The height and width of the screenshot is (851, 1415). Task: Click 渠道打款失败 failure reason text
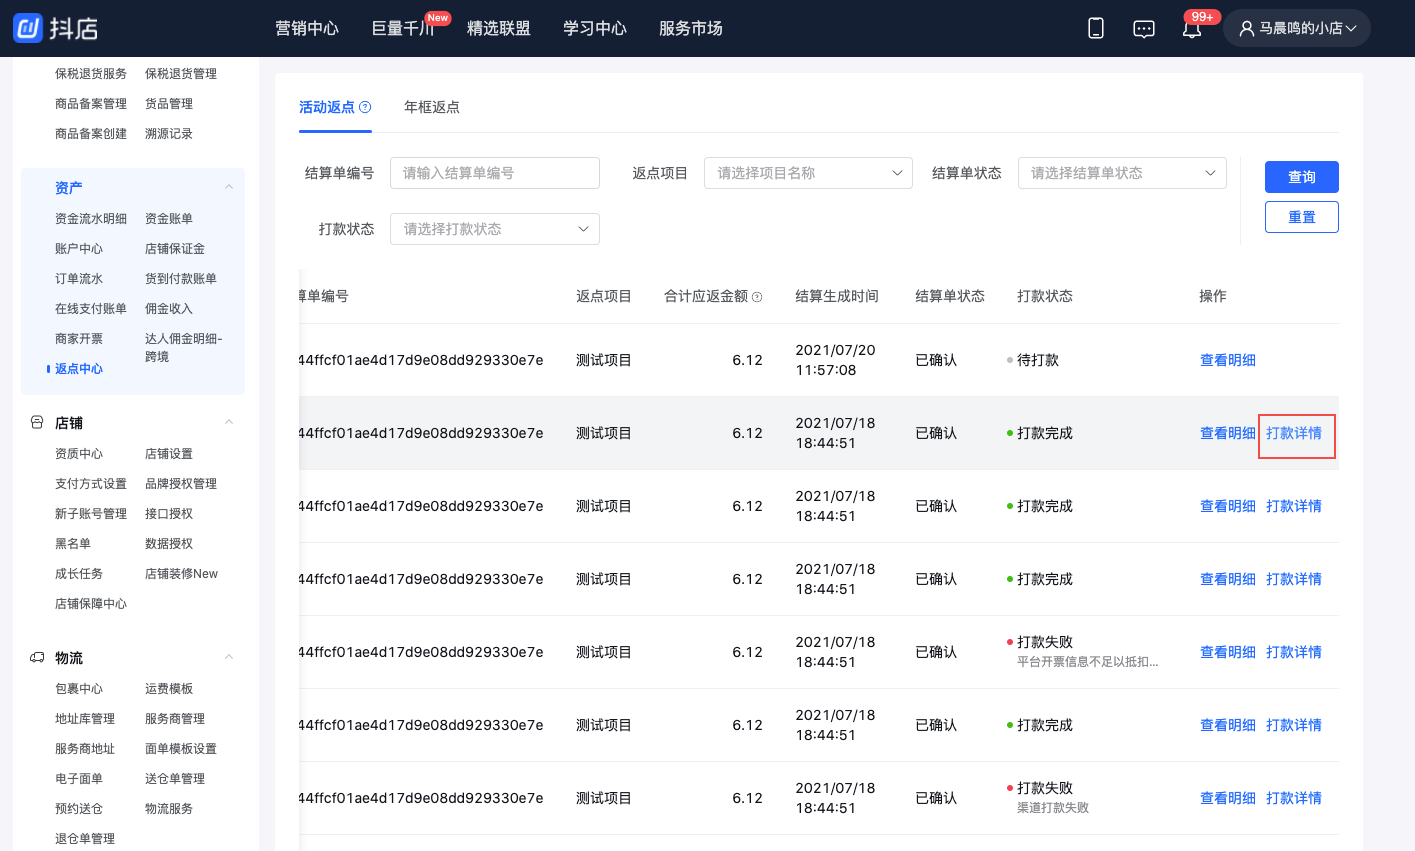pyautogui.click(x=1053, y=808)
